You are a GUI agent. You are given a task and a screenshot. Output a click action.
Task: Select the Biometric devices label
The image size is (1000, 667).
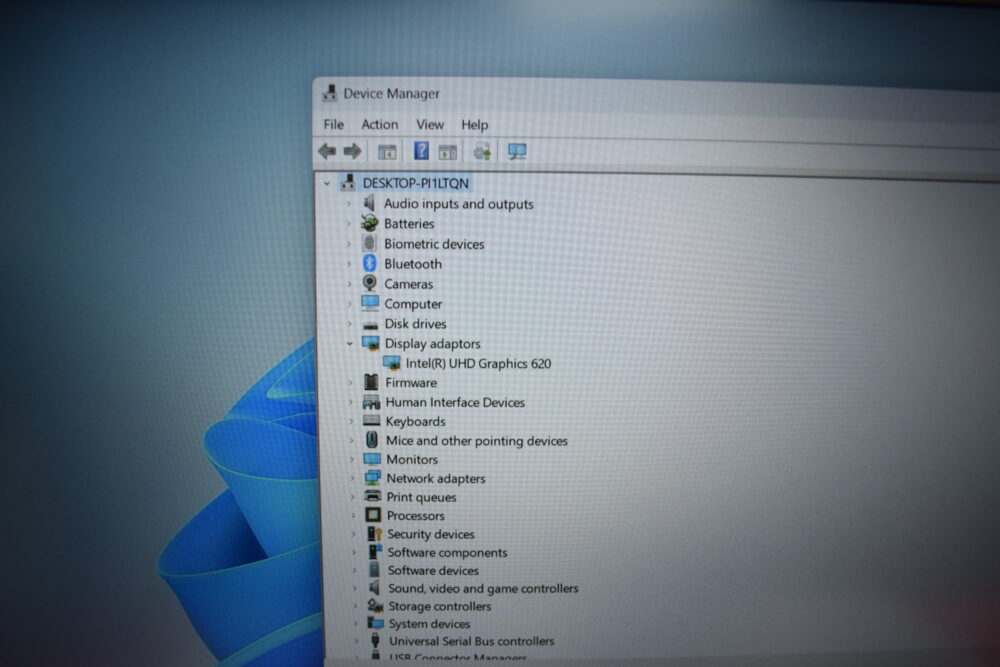pyautogui.click(x=434, y=244)
